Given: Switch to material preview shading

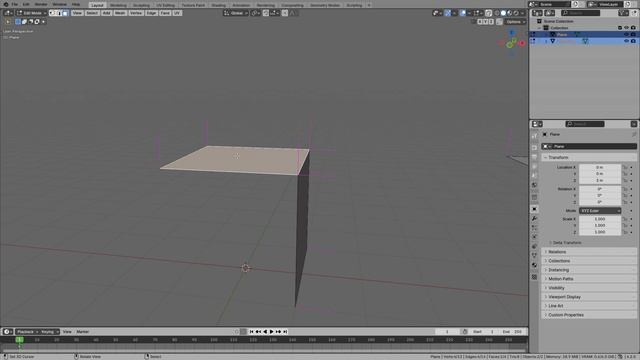Looking at the screenshot, I should (509, 13).
